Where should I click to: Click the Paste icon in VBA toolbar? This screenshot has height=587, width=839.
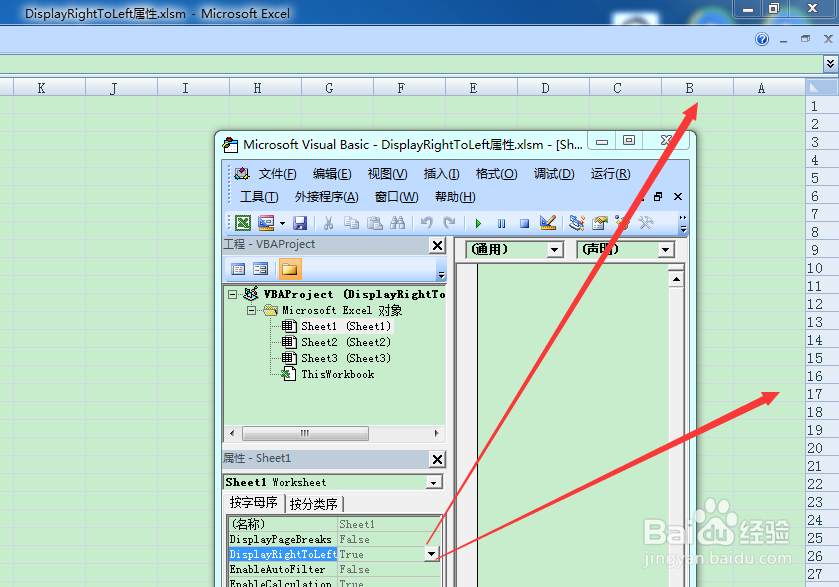click(376, 222)
